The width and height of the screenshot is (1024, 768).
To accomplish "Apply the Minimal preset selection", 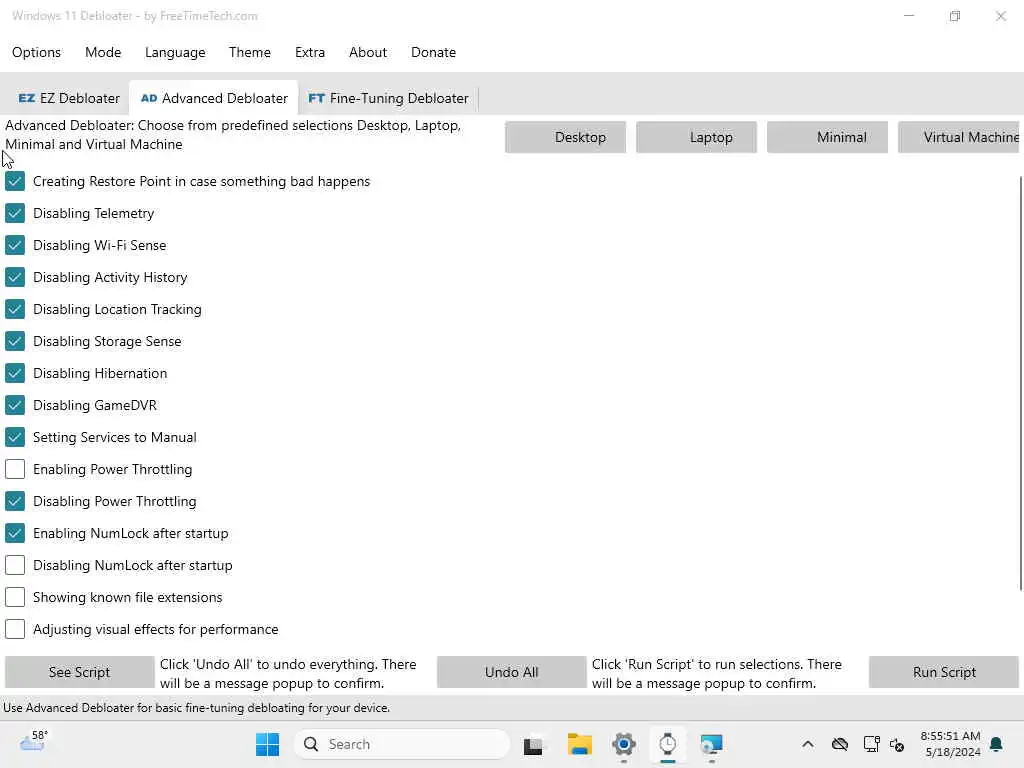I will click(827, 137).
